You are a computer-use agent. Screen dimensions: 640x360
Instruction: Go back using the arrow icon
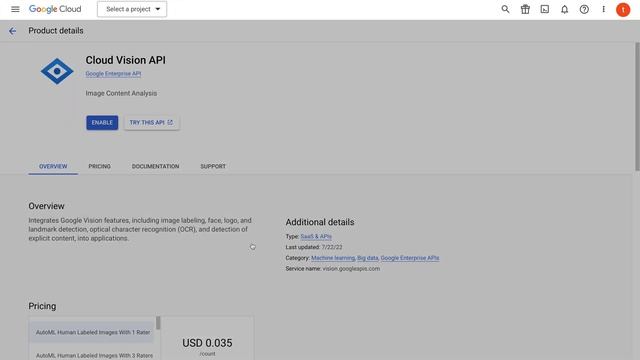[13, 31]
